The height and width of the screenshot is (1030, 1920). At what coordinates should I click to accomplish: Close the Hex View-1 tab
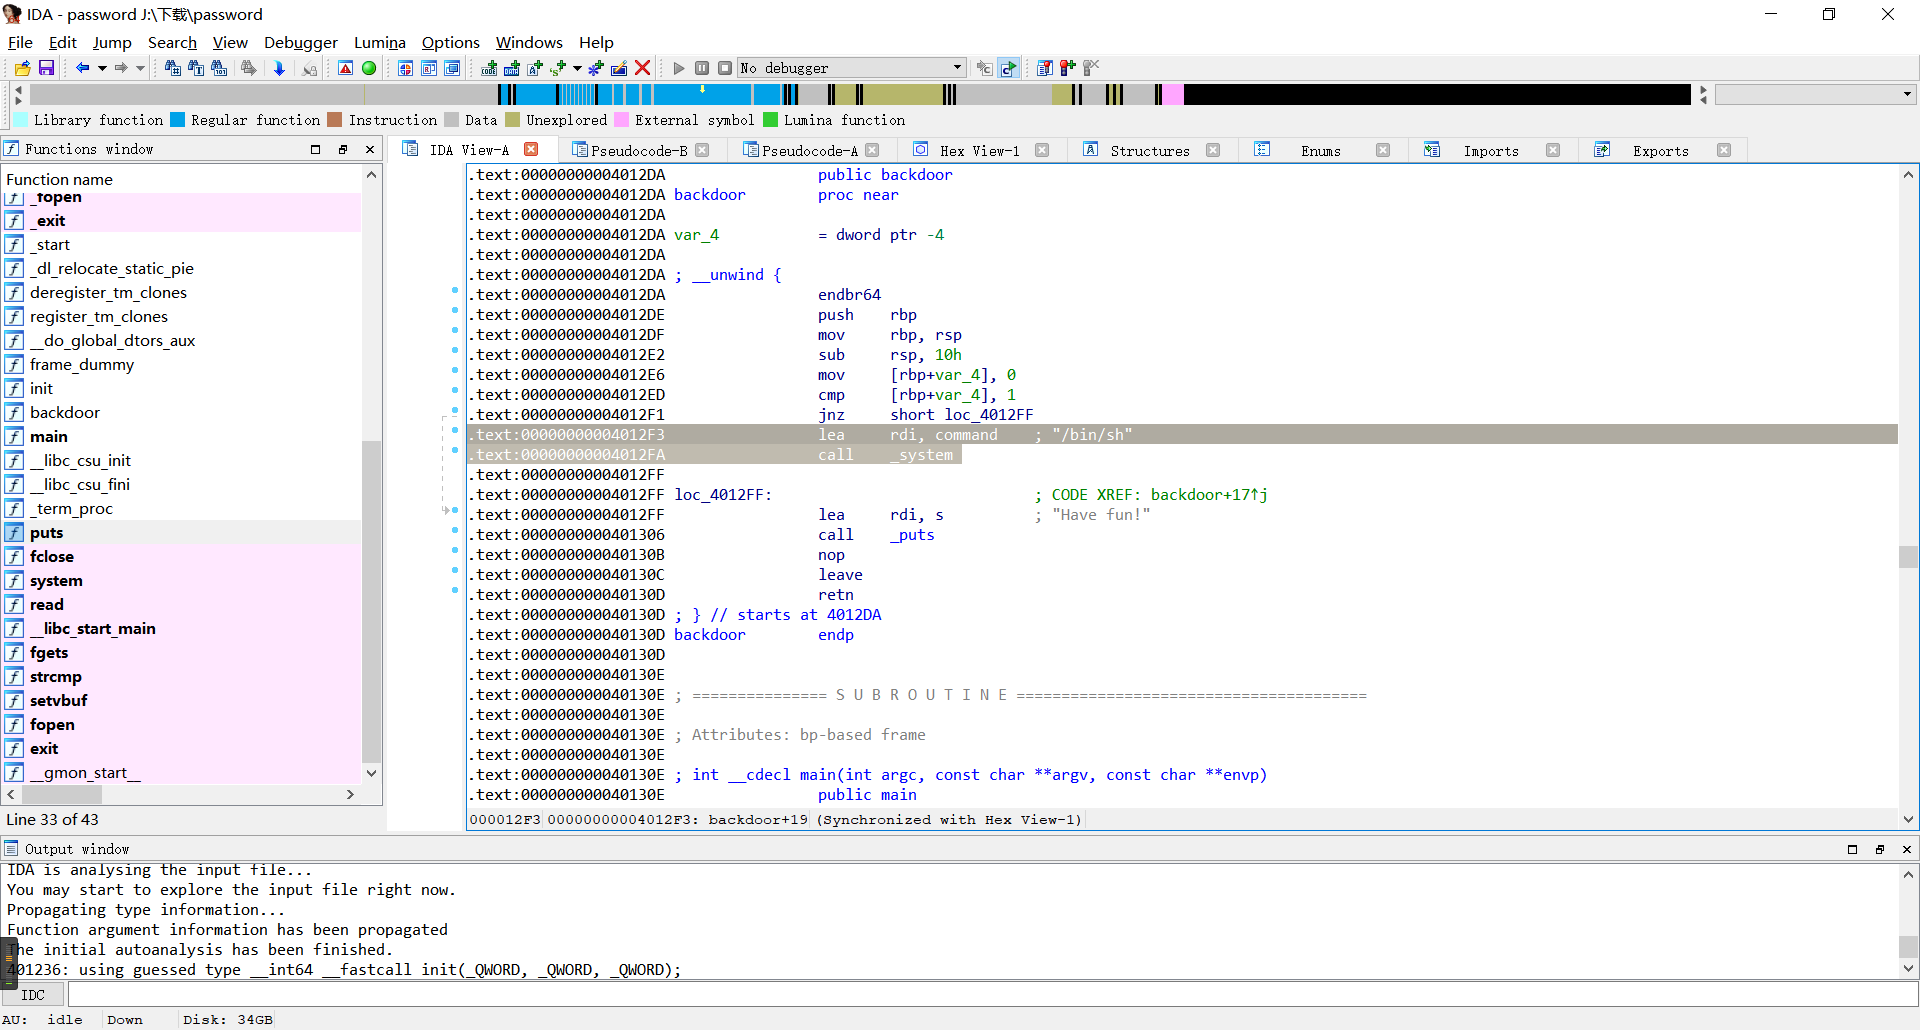point(1042,150)
